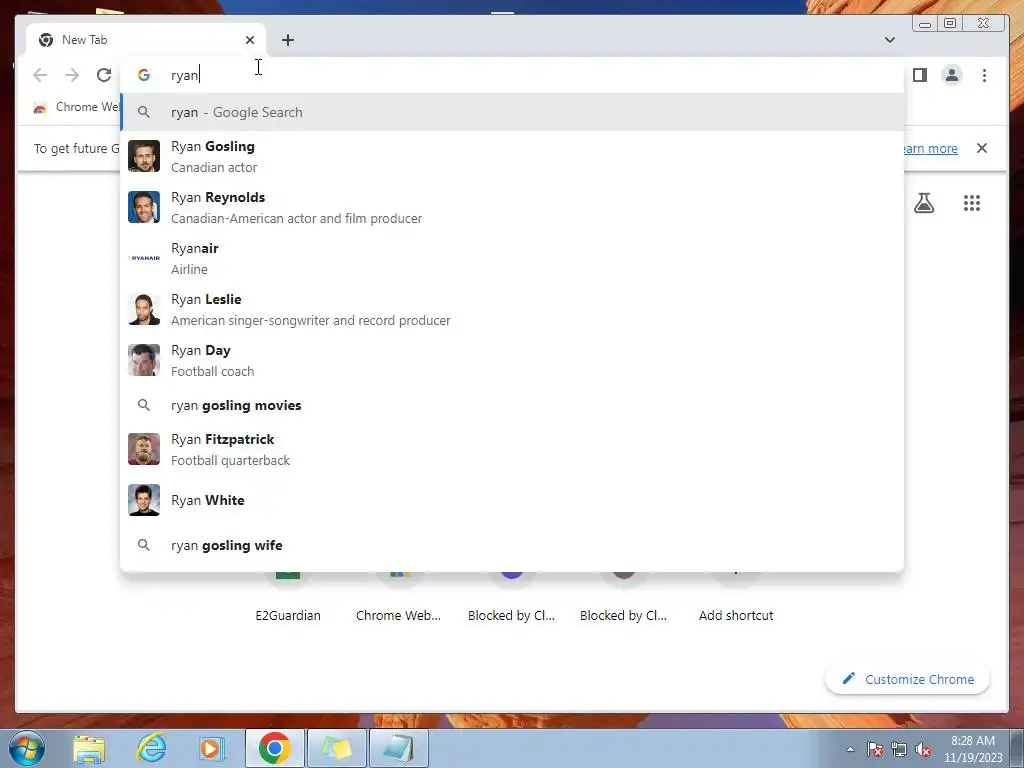Choose 'ryan gosling movies' suggestion
1024x768 pixels.
point(512,405)
